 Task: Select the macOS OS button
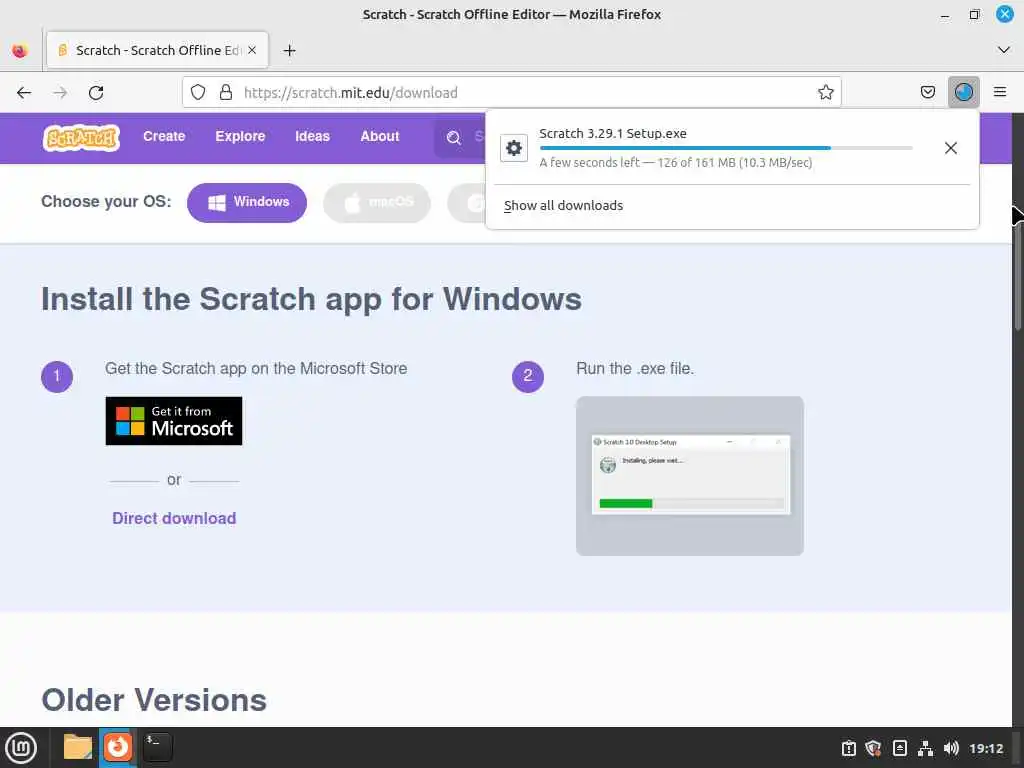click(377, 202)
